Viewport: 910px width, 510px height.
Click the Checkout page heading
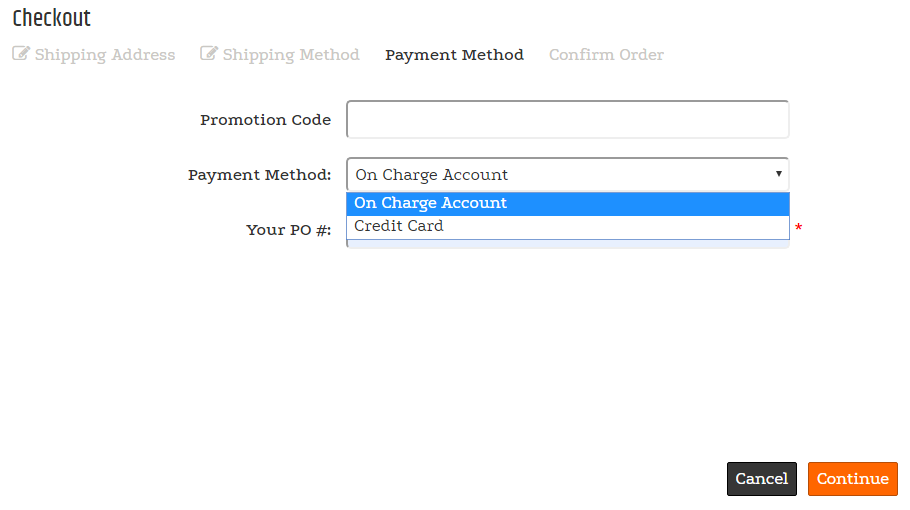51,18
